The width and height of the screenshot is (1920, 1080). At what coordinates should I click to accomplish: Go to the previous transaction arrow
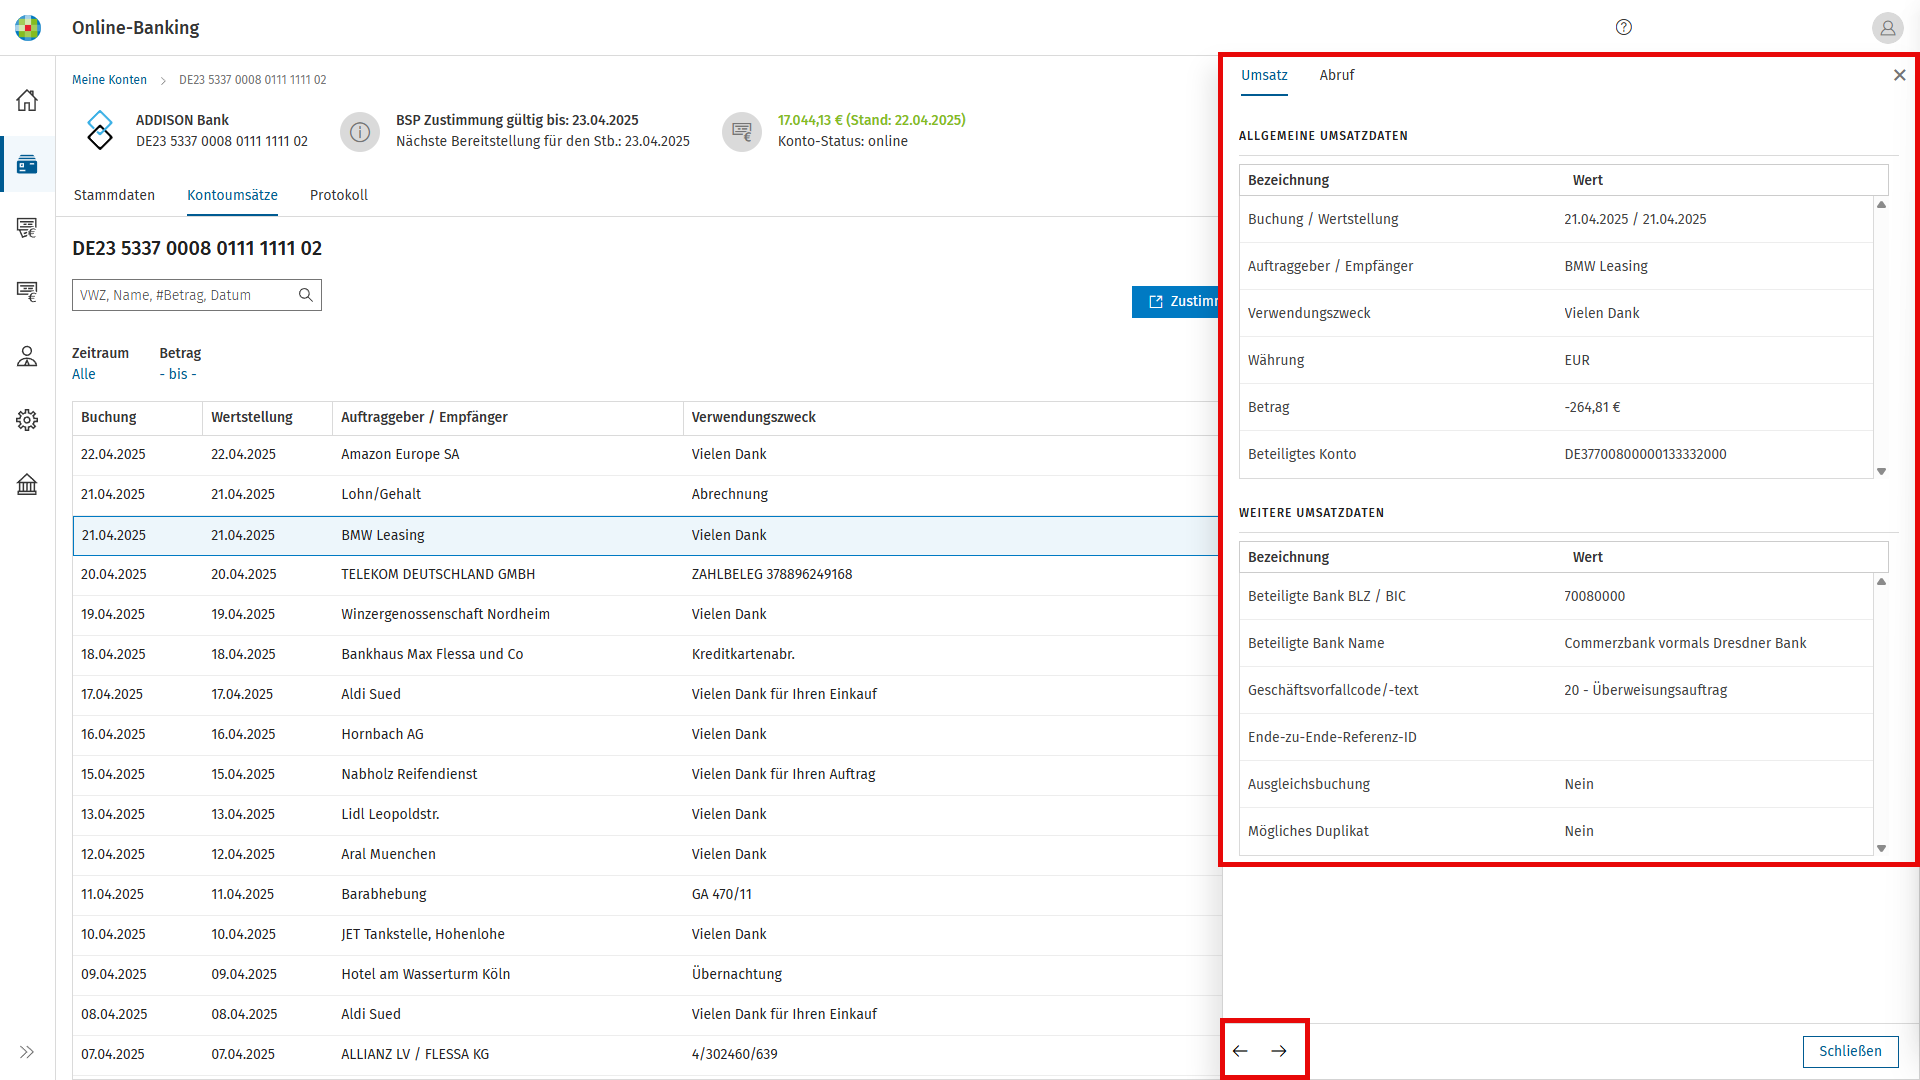point(1241,1051)
